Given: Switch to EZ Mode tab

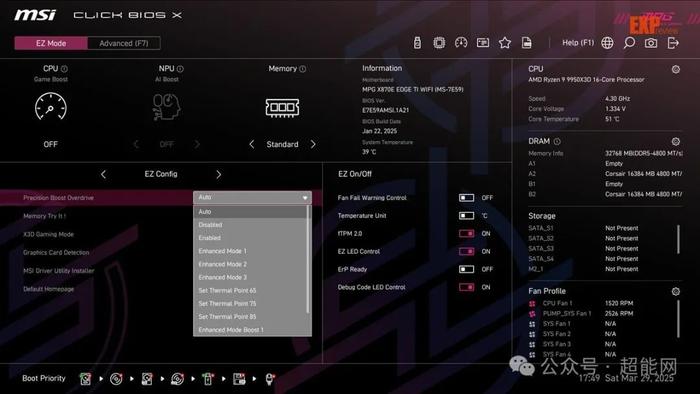Looking at the screenshot, I should pyautogui.click(x=51, y=43).
